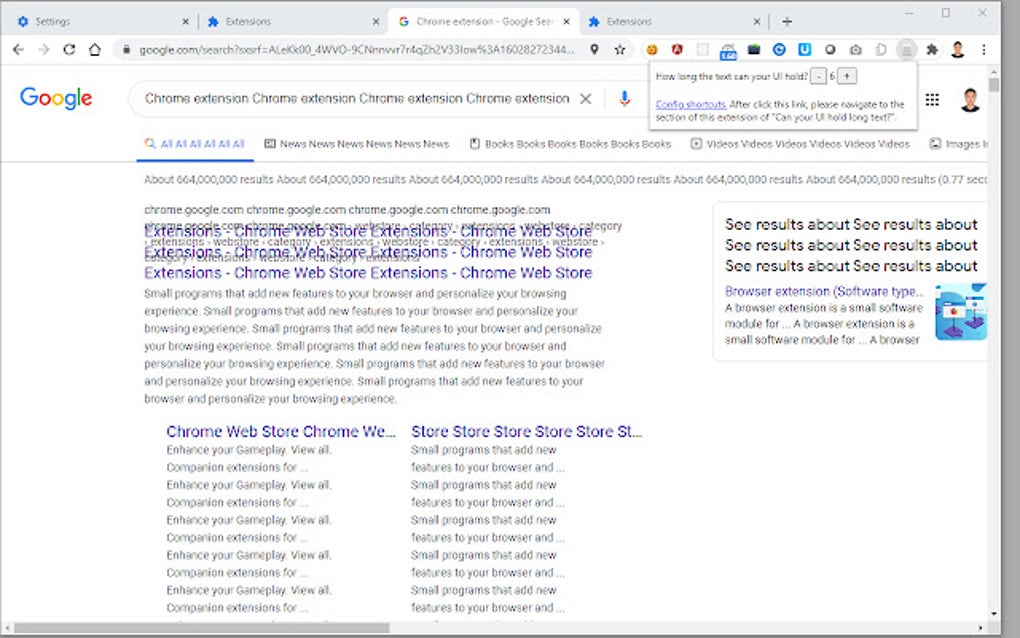This screenshot has width=1020, height=638.
Task: Increase the text value with the plus stepper
Action: [x=847, y=76]
